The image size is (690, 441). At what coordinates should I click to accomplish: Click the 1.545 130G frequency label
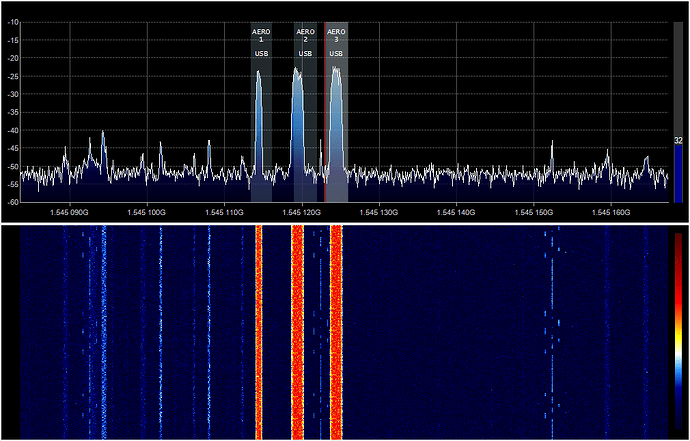[379, 213]
